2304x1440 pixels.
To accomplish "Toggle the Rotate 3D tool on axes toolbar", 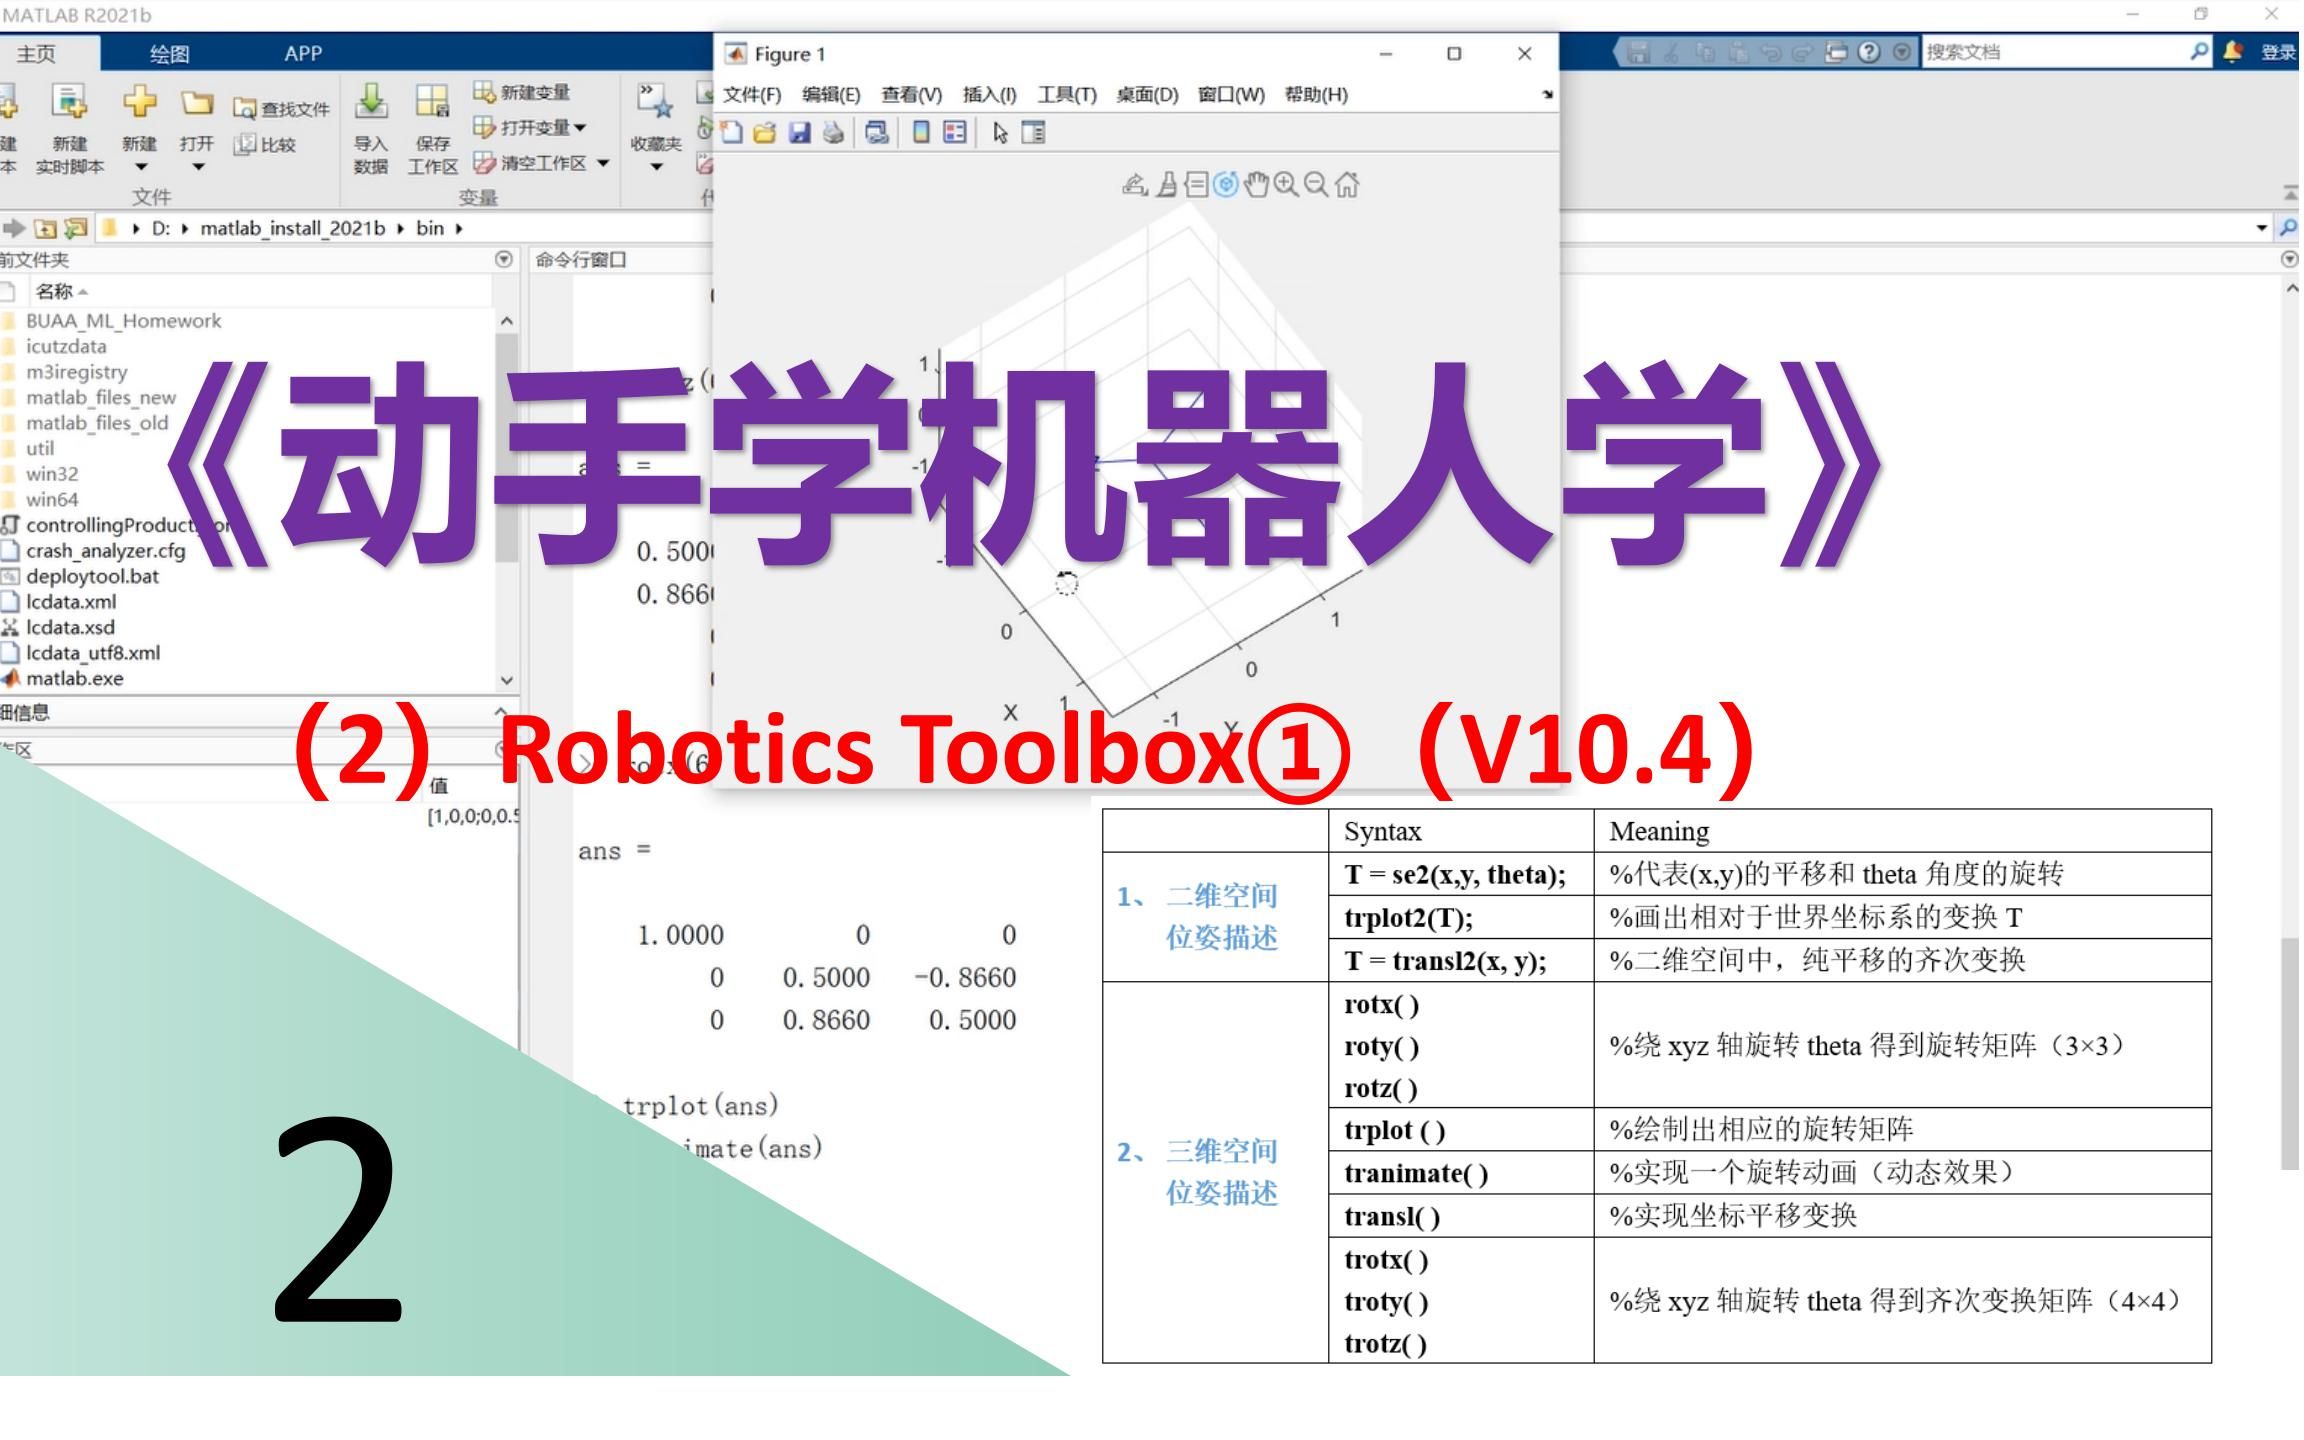I will (1226, 184).
